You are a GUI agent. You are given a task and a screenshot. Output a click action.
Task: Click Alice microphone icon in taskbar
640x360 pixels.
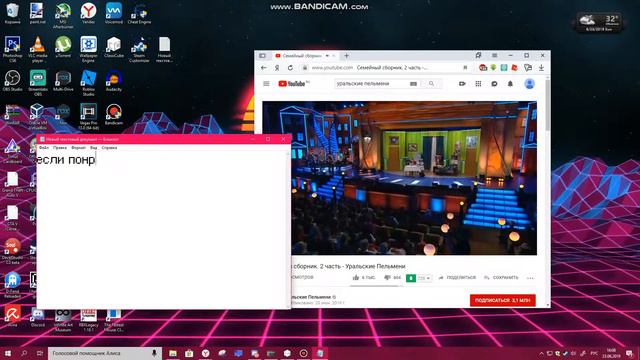click(154, 353)
